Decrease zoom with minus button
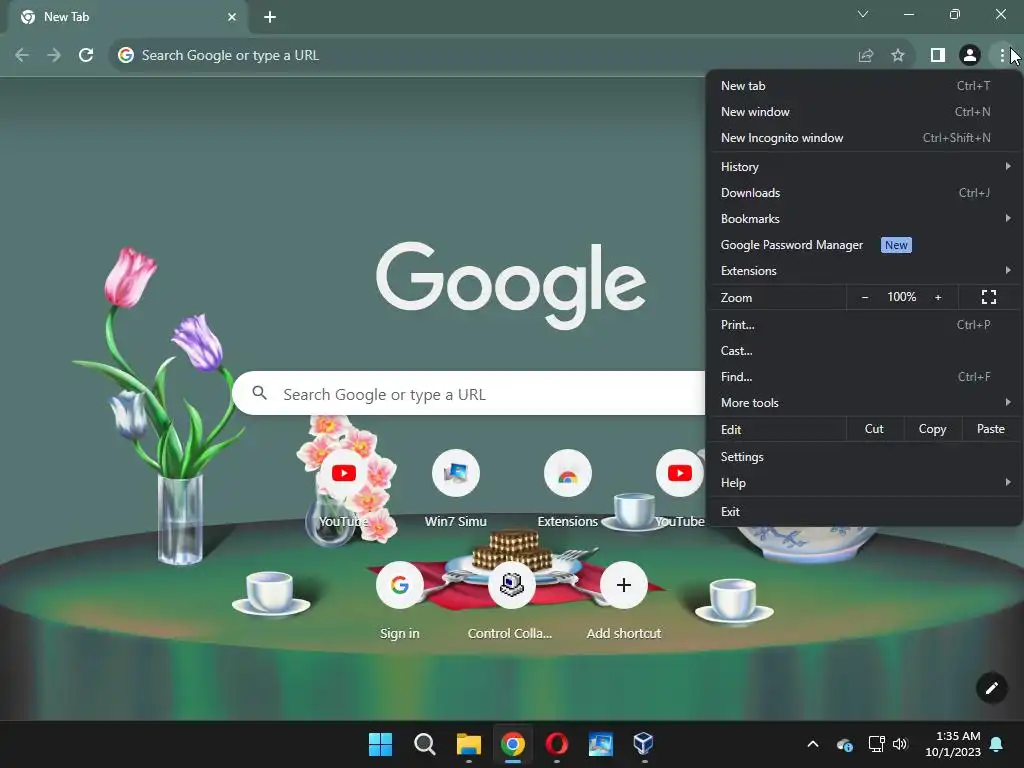The width and height of the screenshot is (1024, 768). point(865,297)
